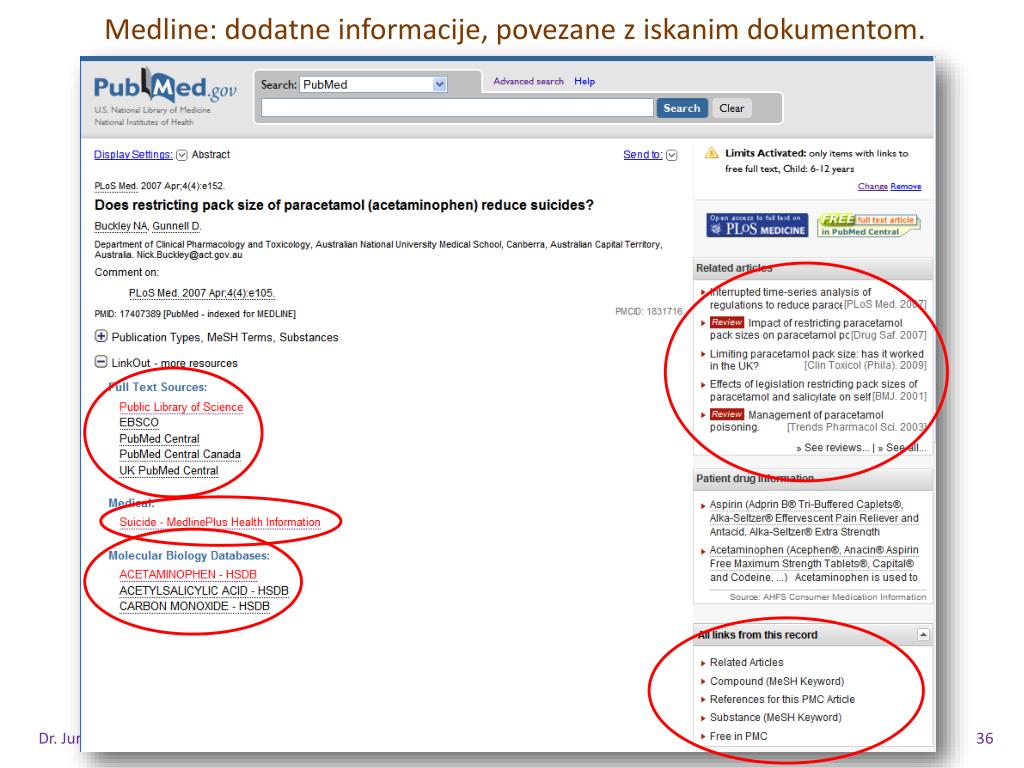Click into the search query text field
Screen dimensions: 1024x768
(x=457, y=108)
